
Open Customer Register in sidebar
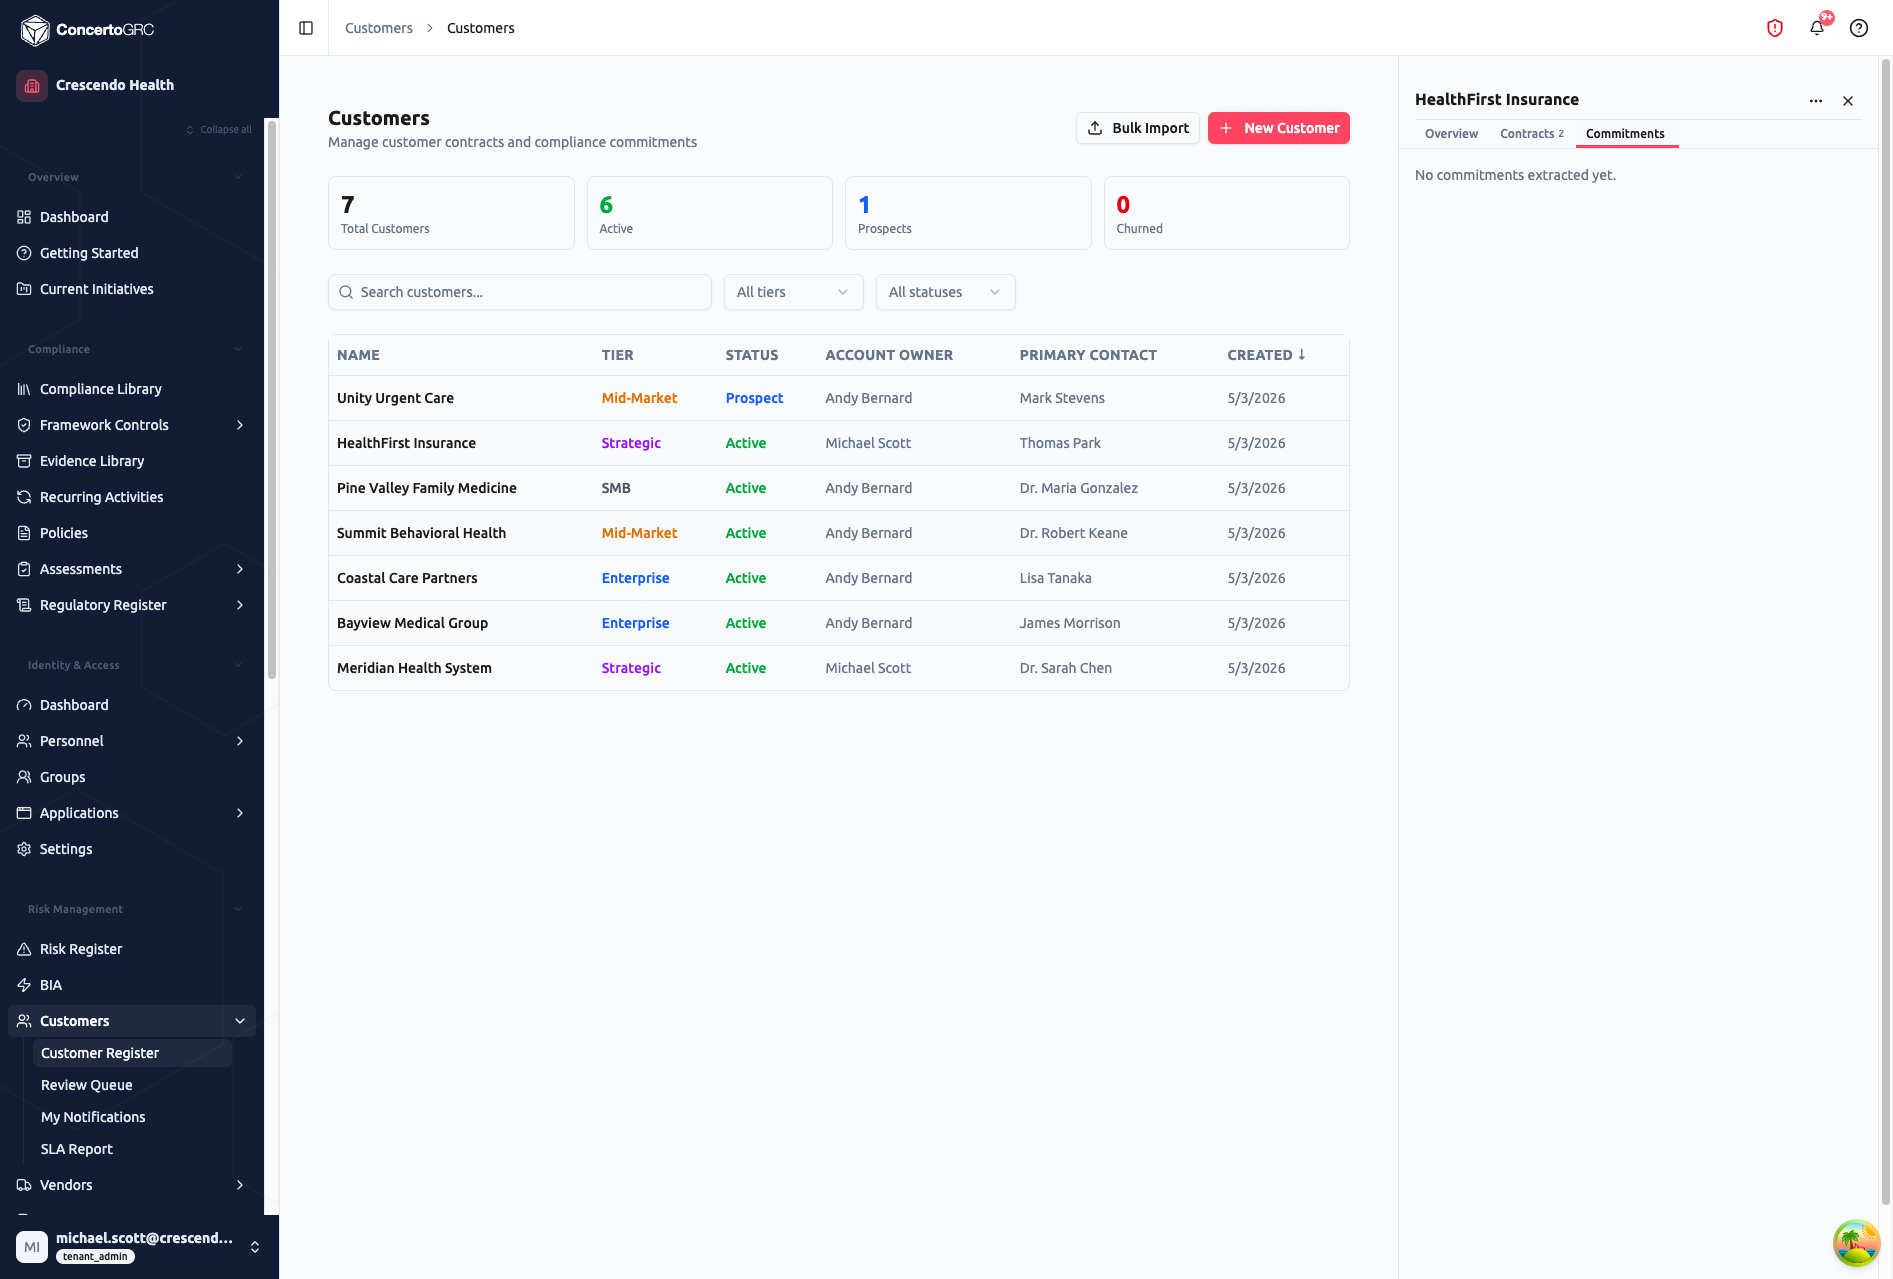point(132,1053)
